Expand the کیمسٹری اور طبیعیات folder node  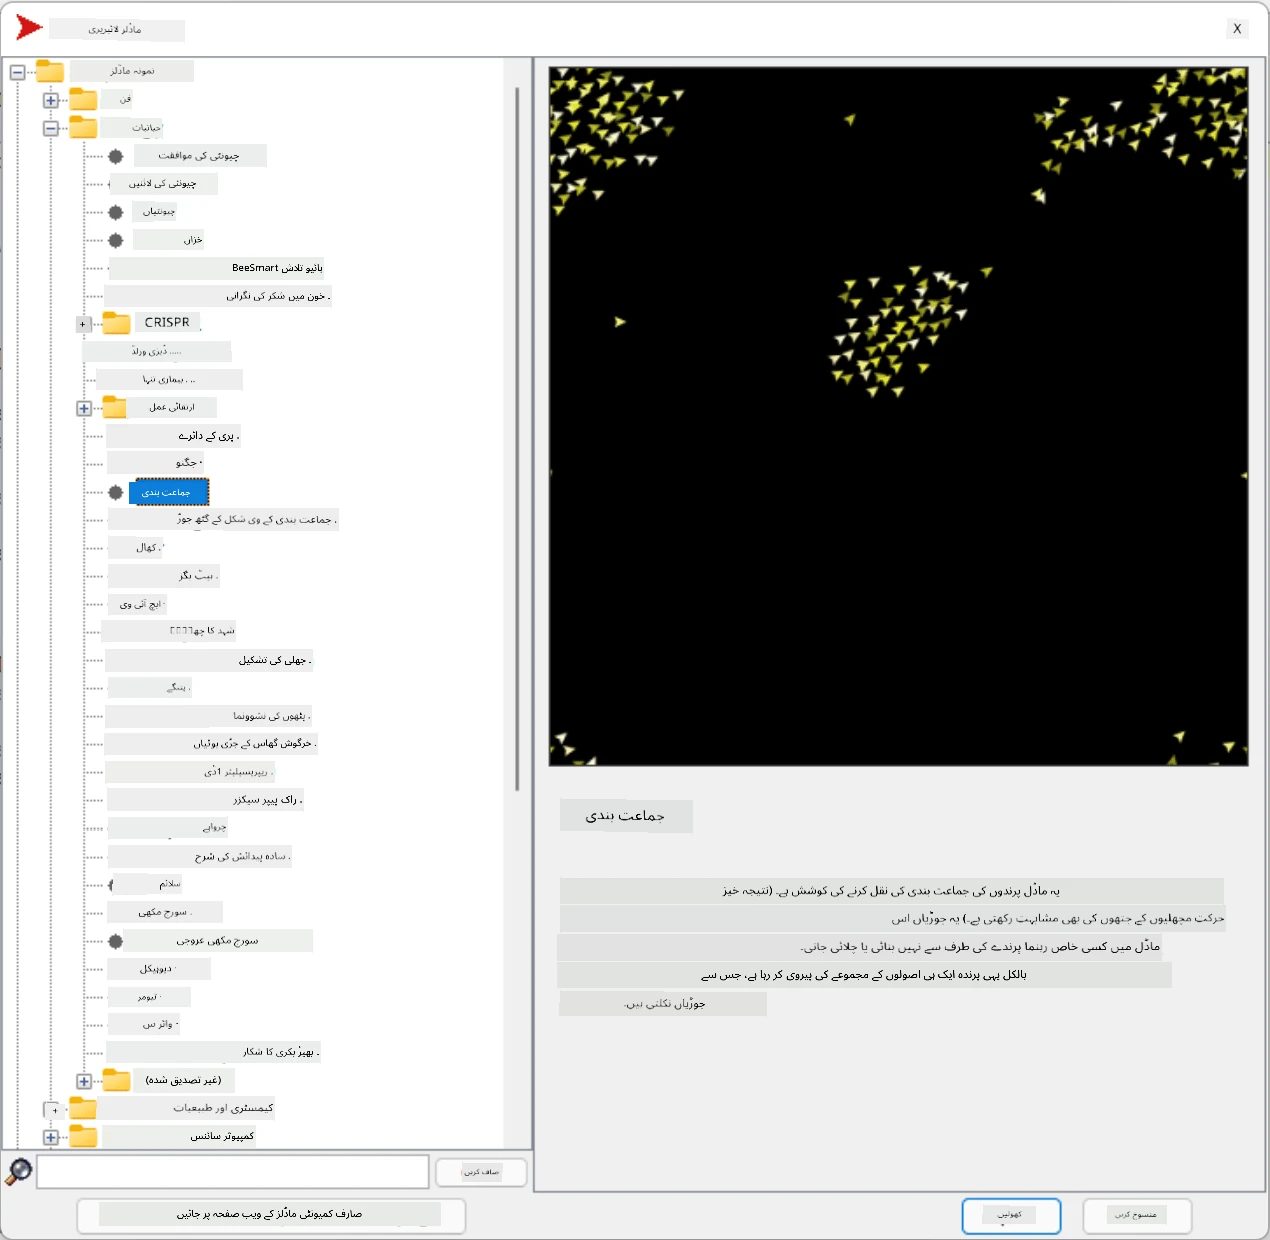(54, 1110)
